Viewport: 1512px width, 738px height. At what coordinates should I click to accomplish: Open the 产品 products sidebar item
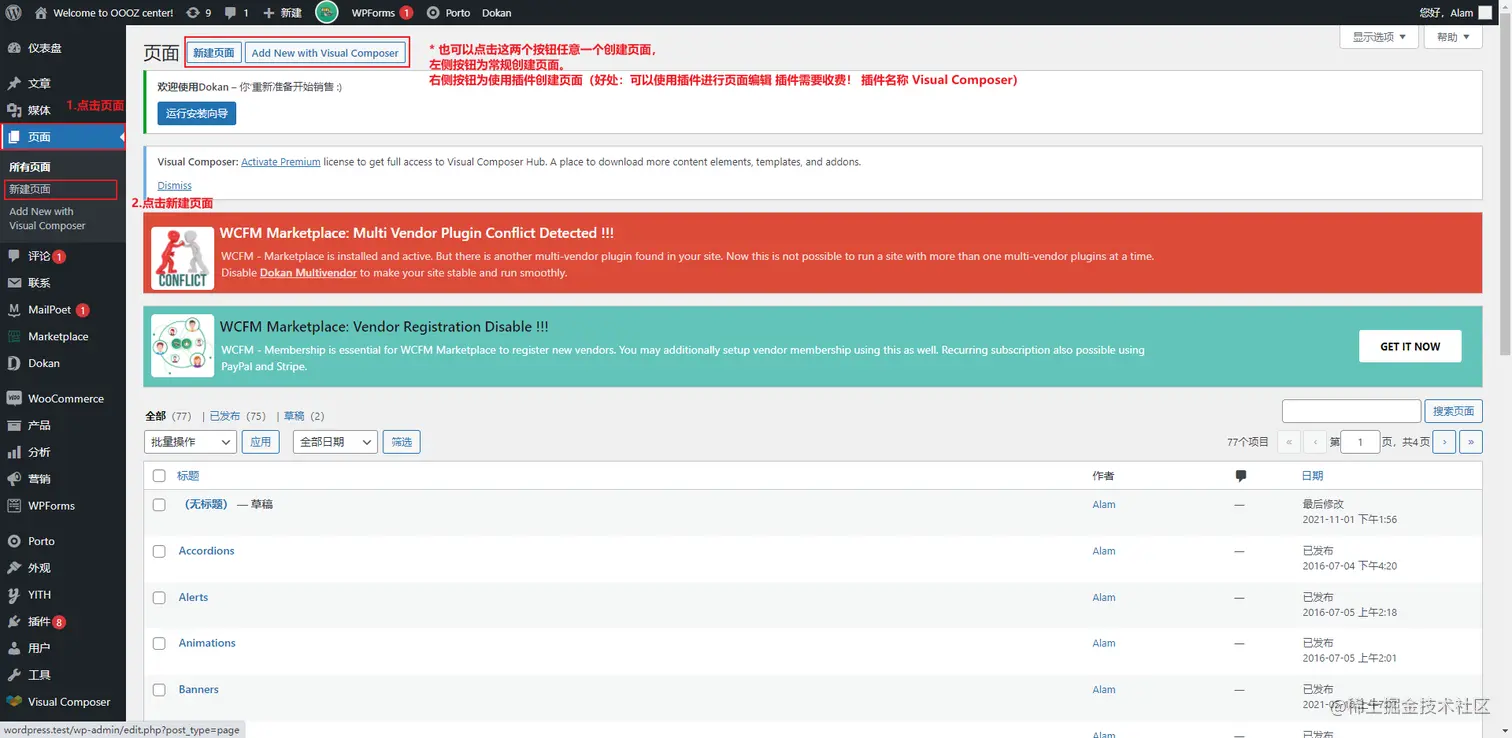tap(63, 425)
